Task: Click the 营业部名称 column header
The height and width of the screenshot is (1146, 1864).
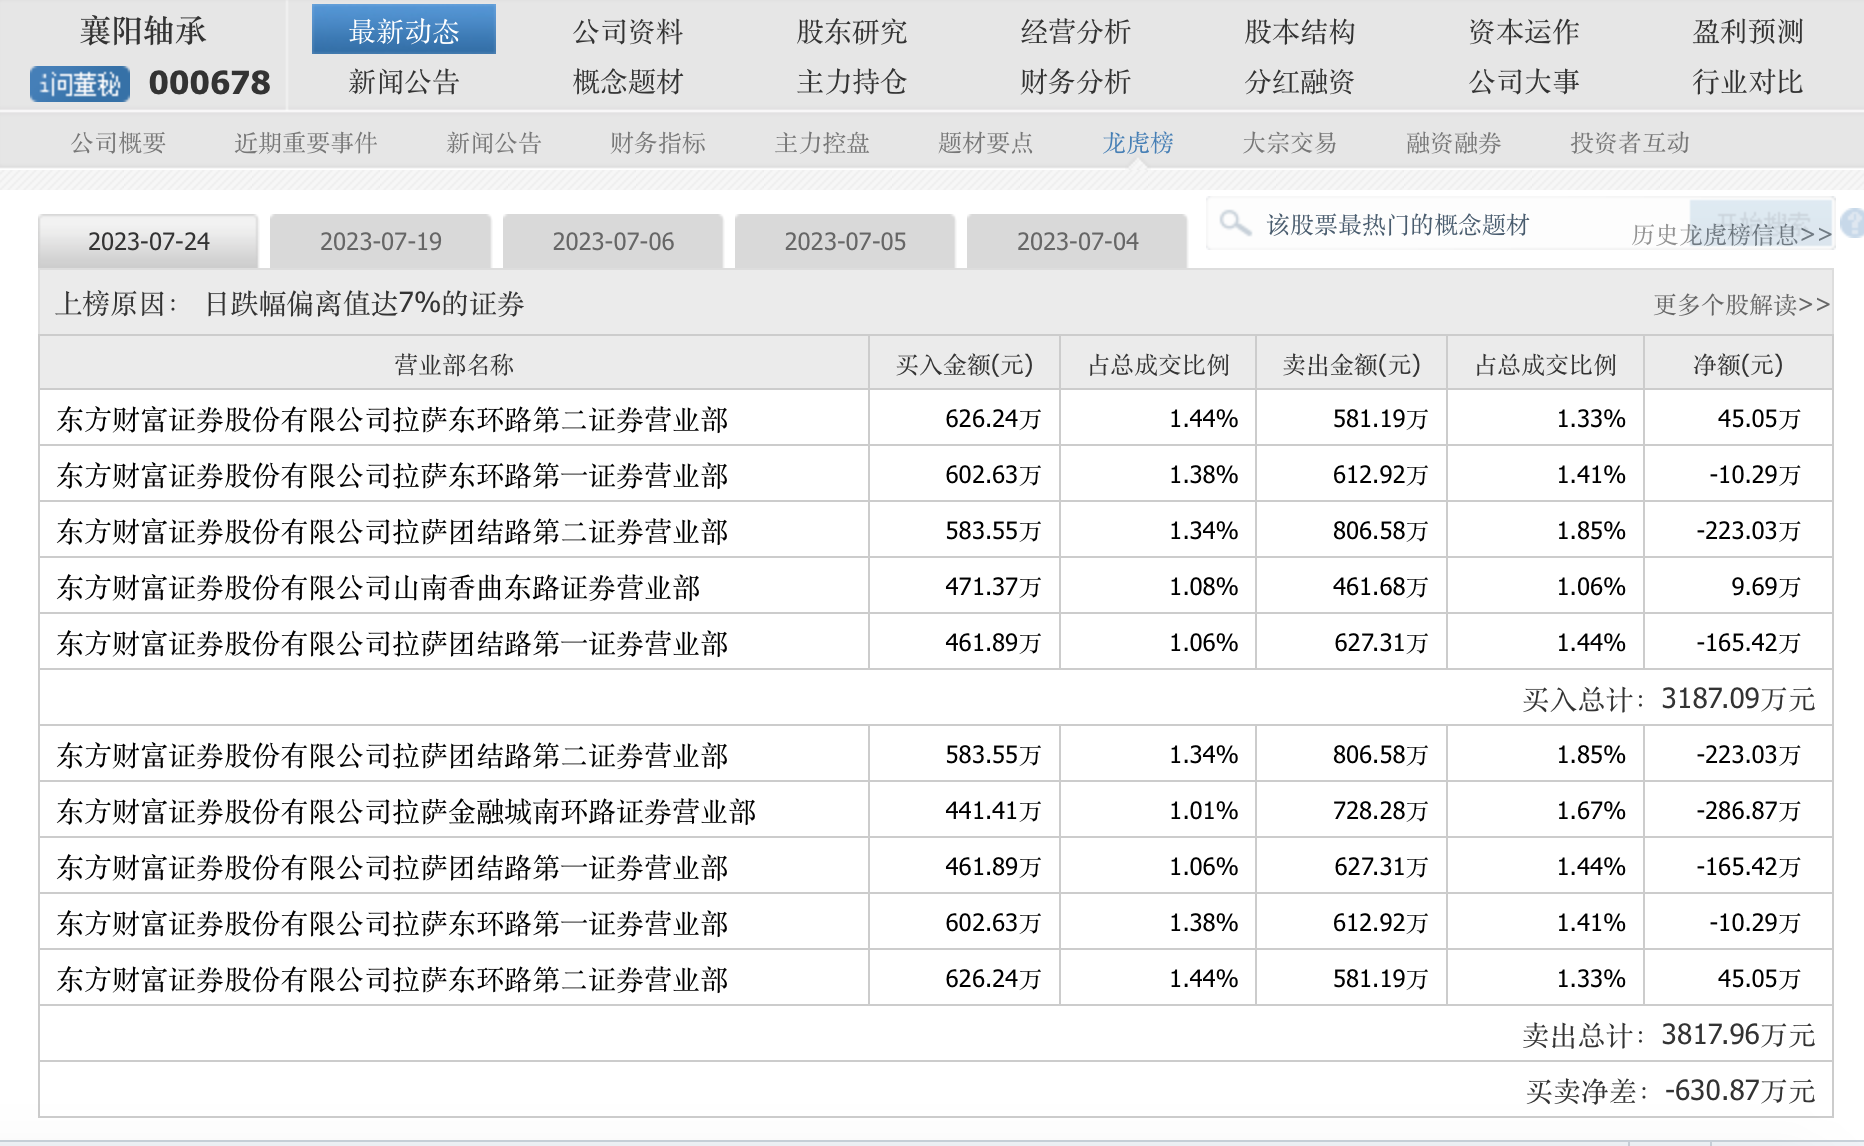Action: (x=454, y=364)
